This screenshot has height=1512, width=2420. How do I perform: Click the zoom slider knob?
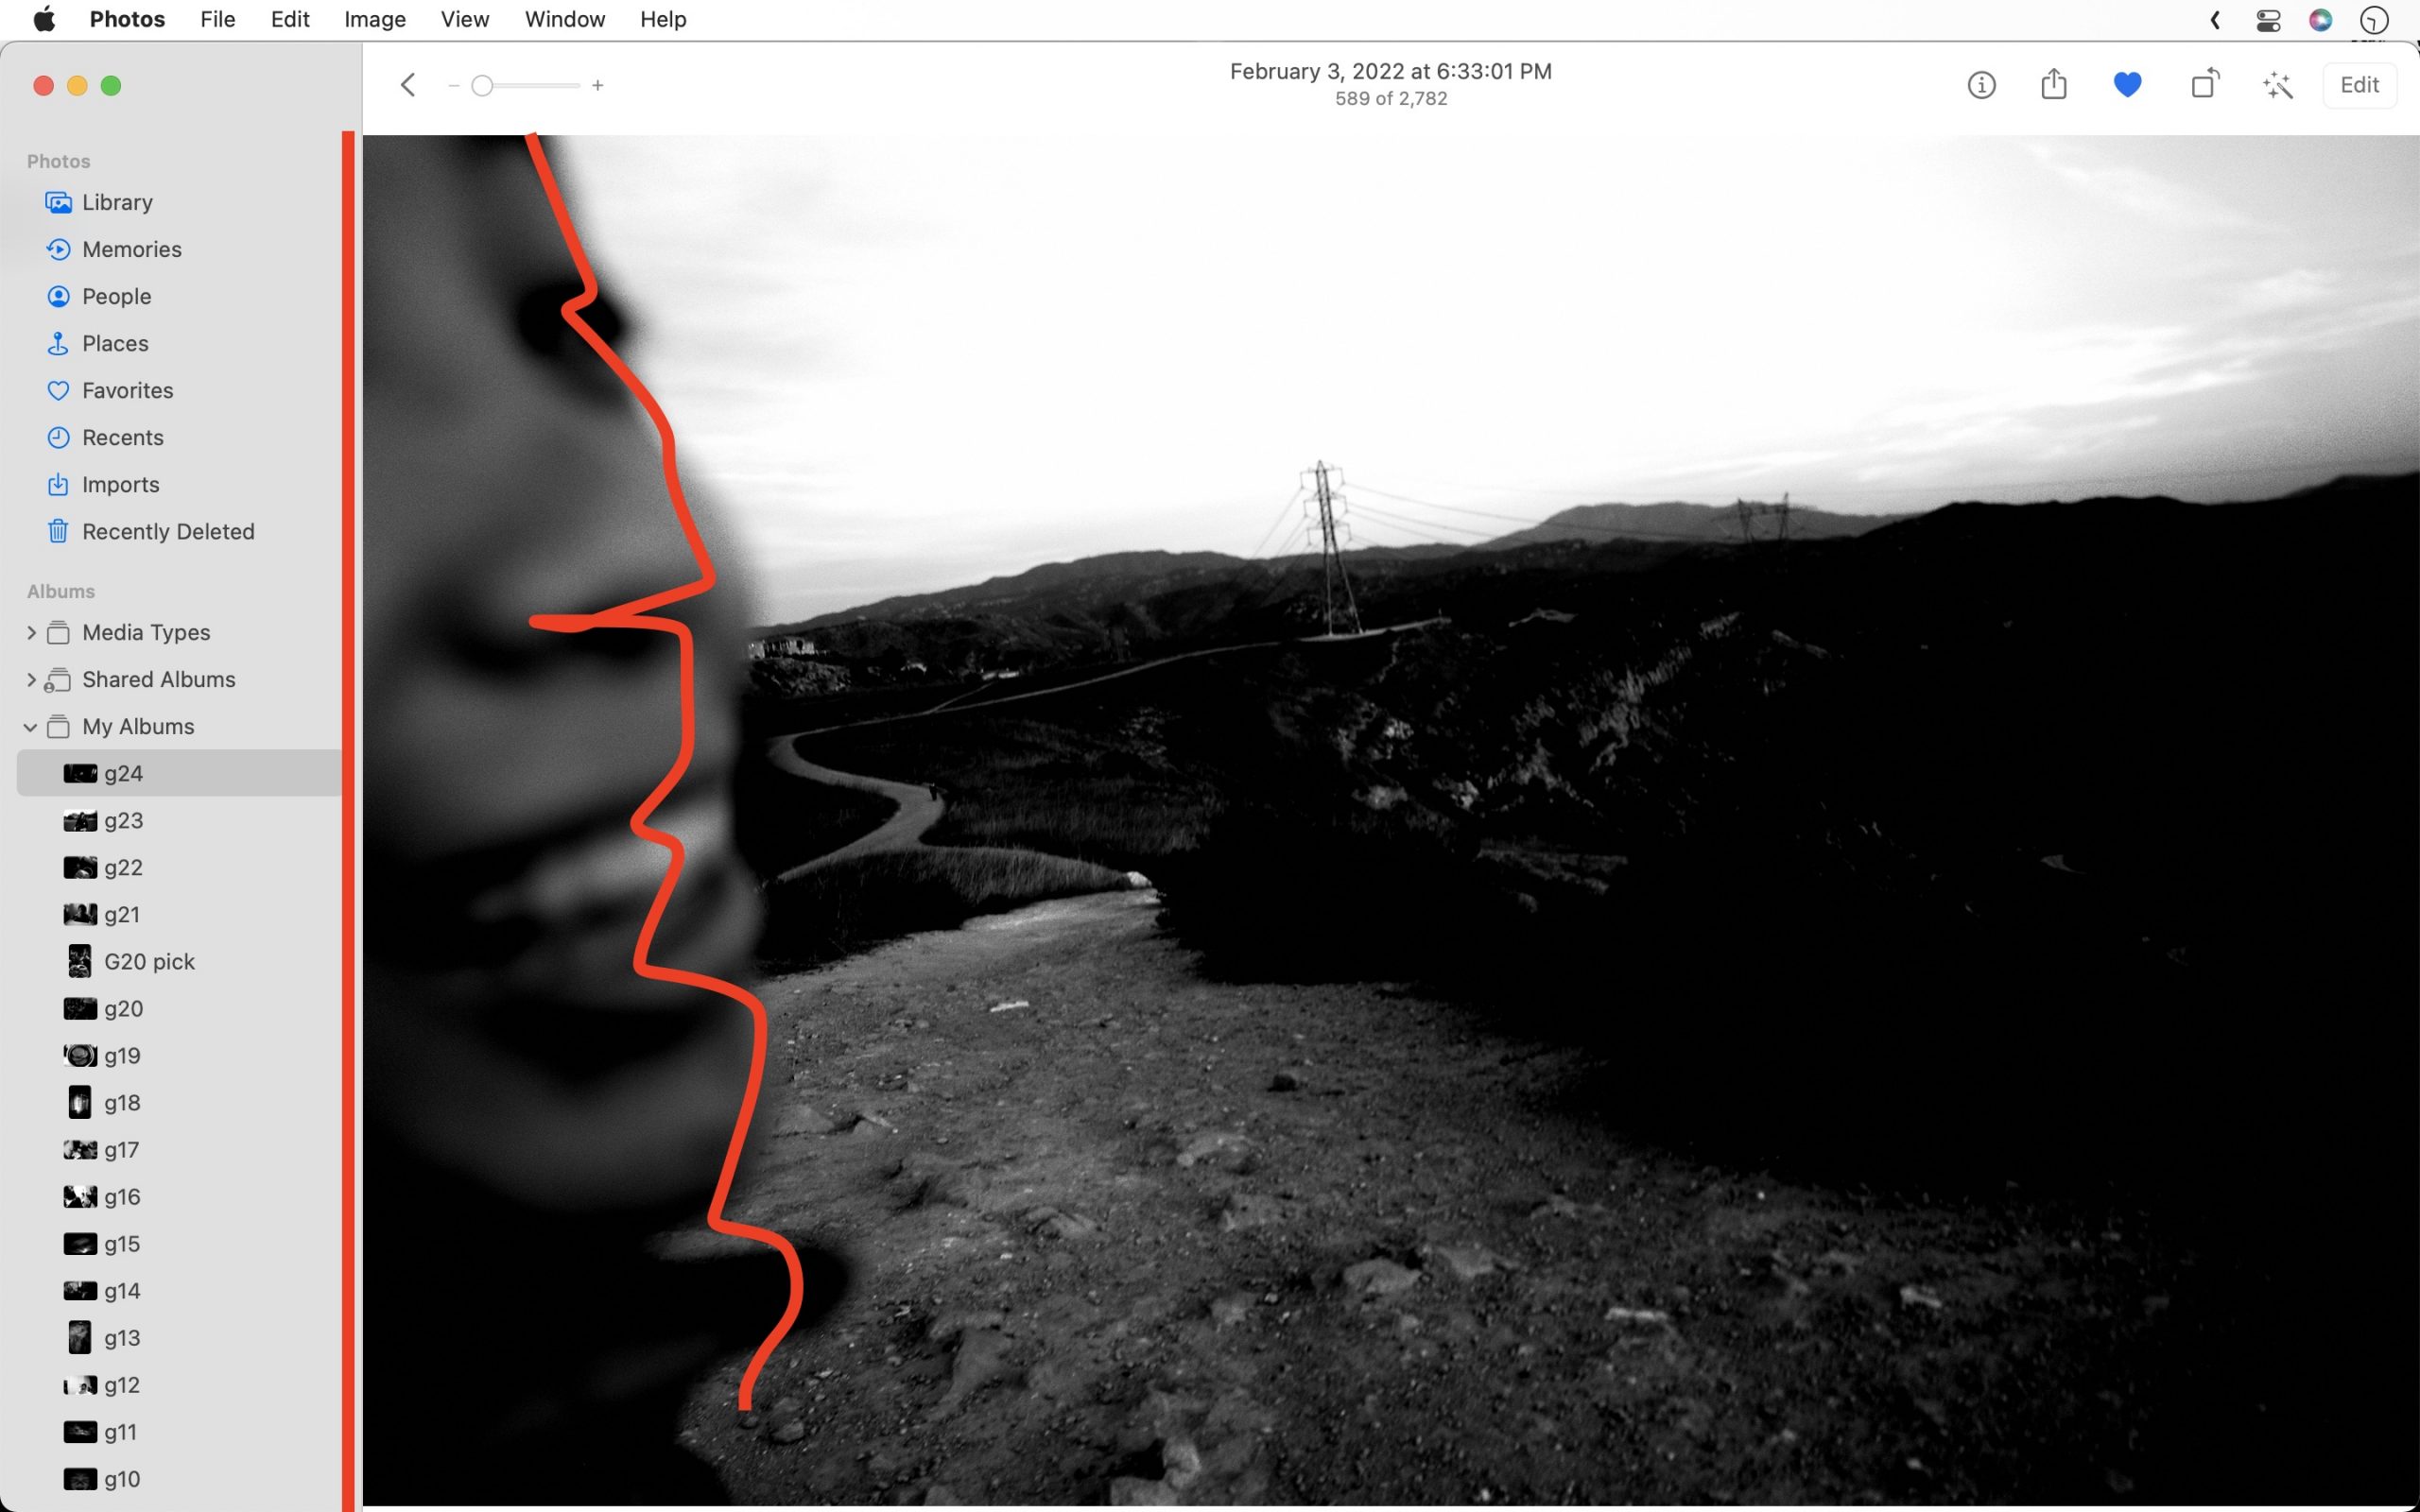482,86
